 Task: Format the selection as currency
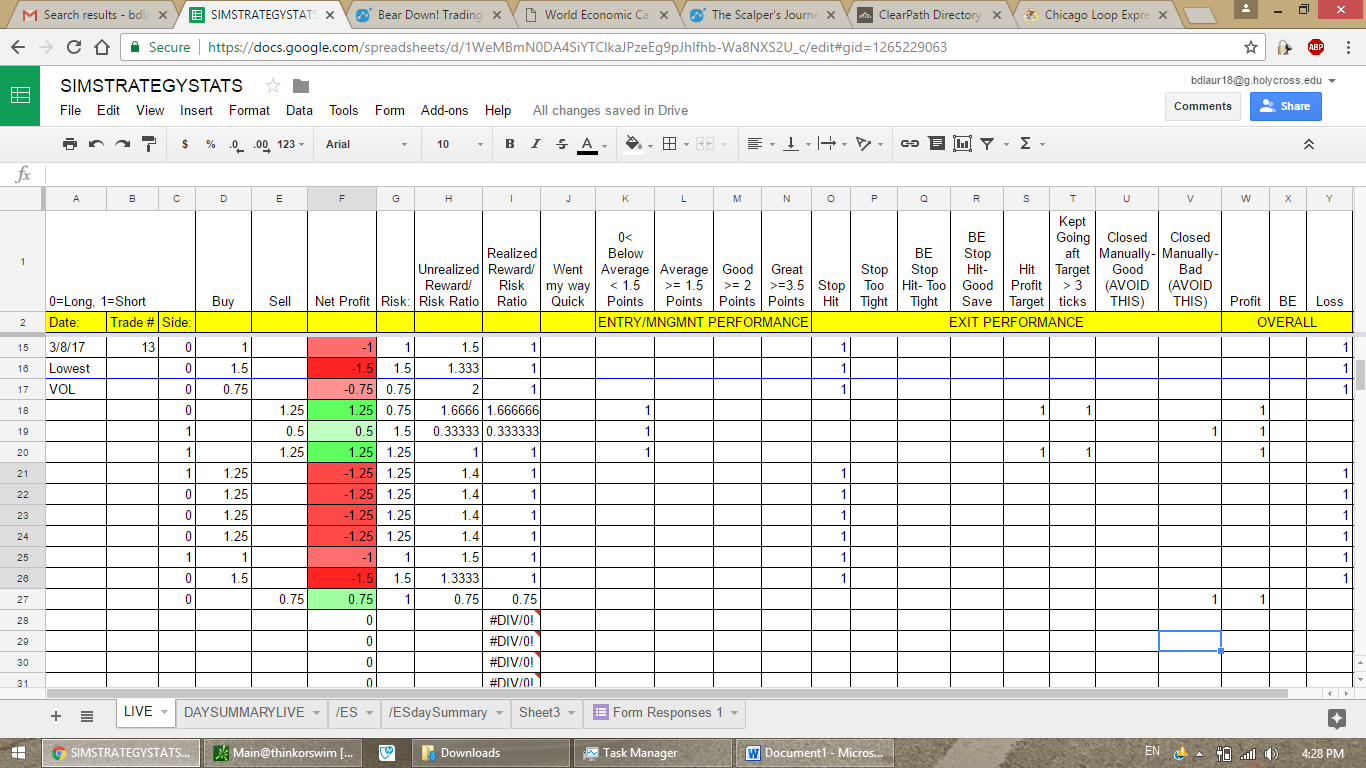tap(185, 144)
